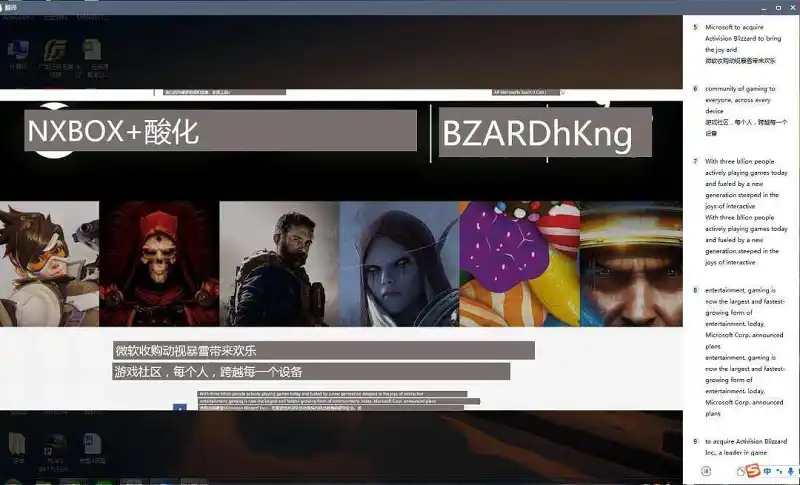
Task: Select the 游戏社区，每个人 overlay line
Action: (x=311, y=371)
